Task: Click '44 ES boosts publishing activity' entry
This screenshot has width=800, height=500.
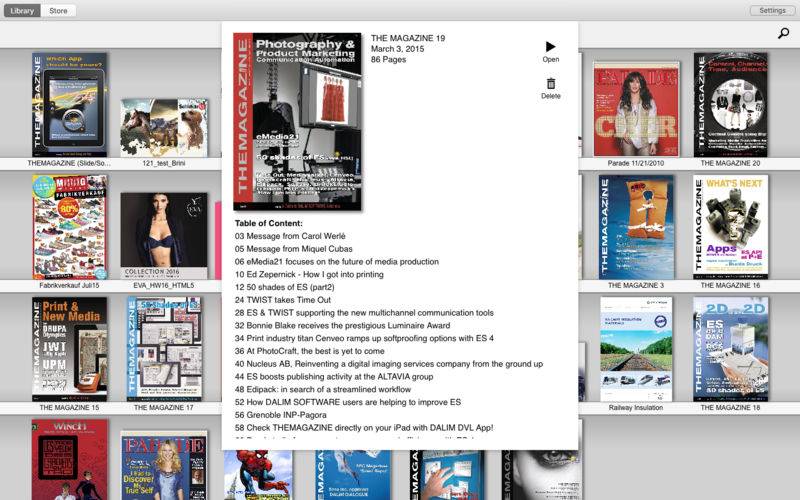Action: tap(334, 377)
